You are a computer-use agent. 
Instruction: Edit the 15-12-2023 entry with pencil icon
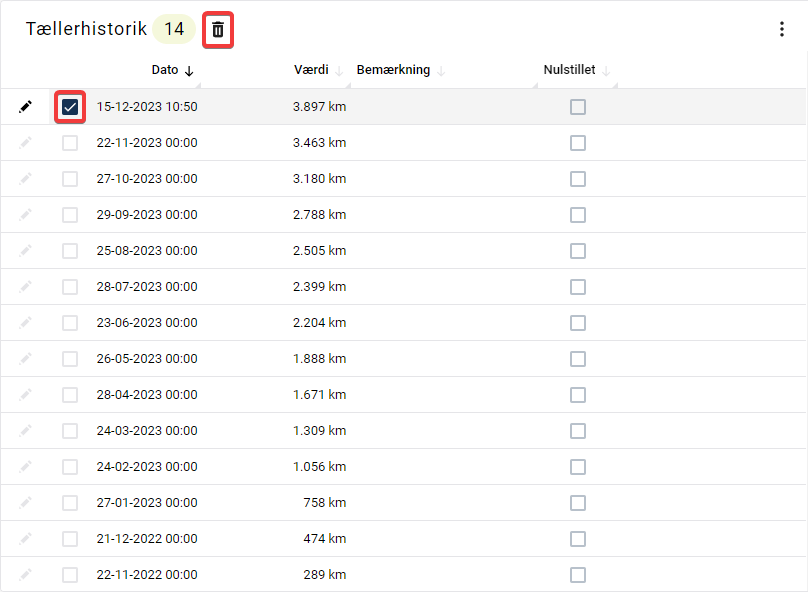point(25,107)
